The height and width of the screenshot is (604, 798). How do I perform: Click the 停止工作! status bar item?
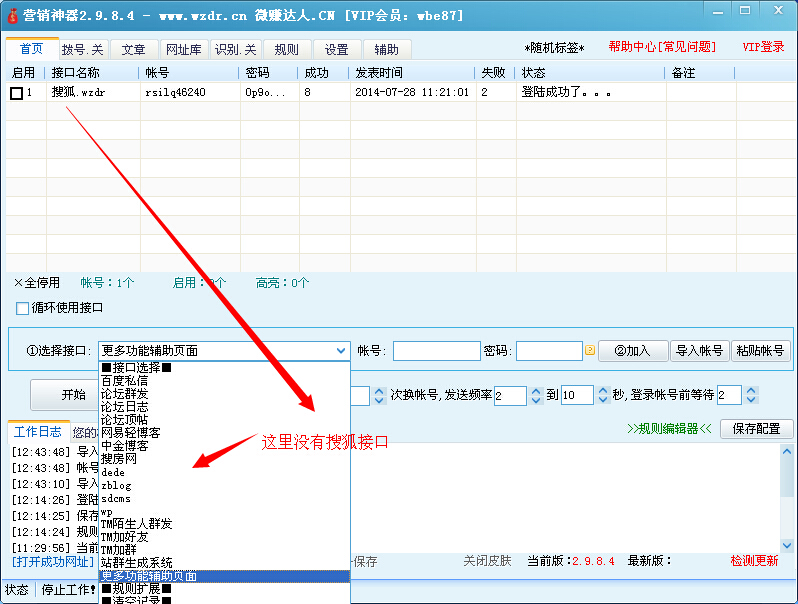point(68,590)
